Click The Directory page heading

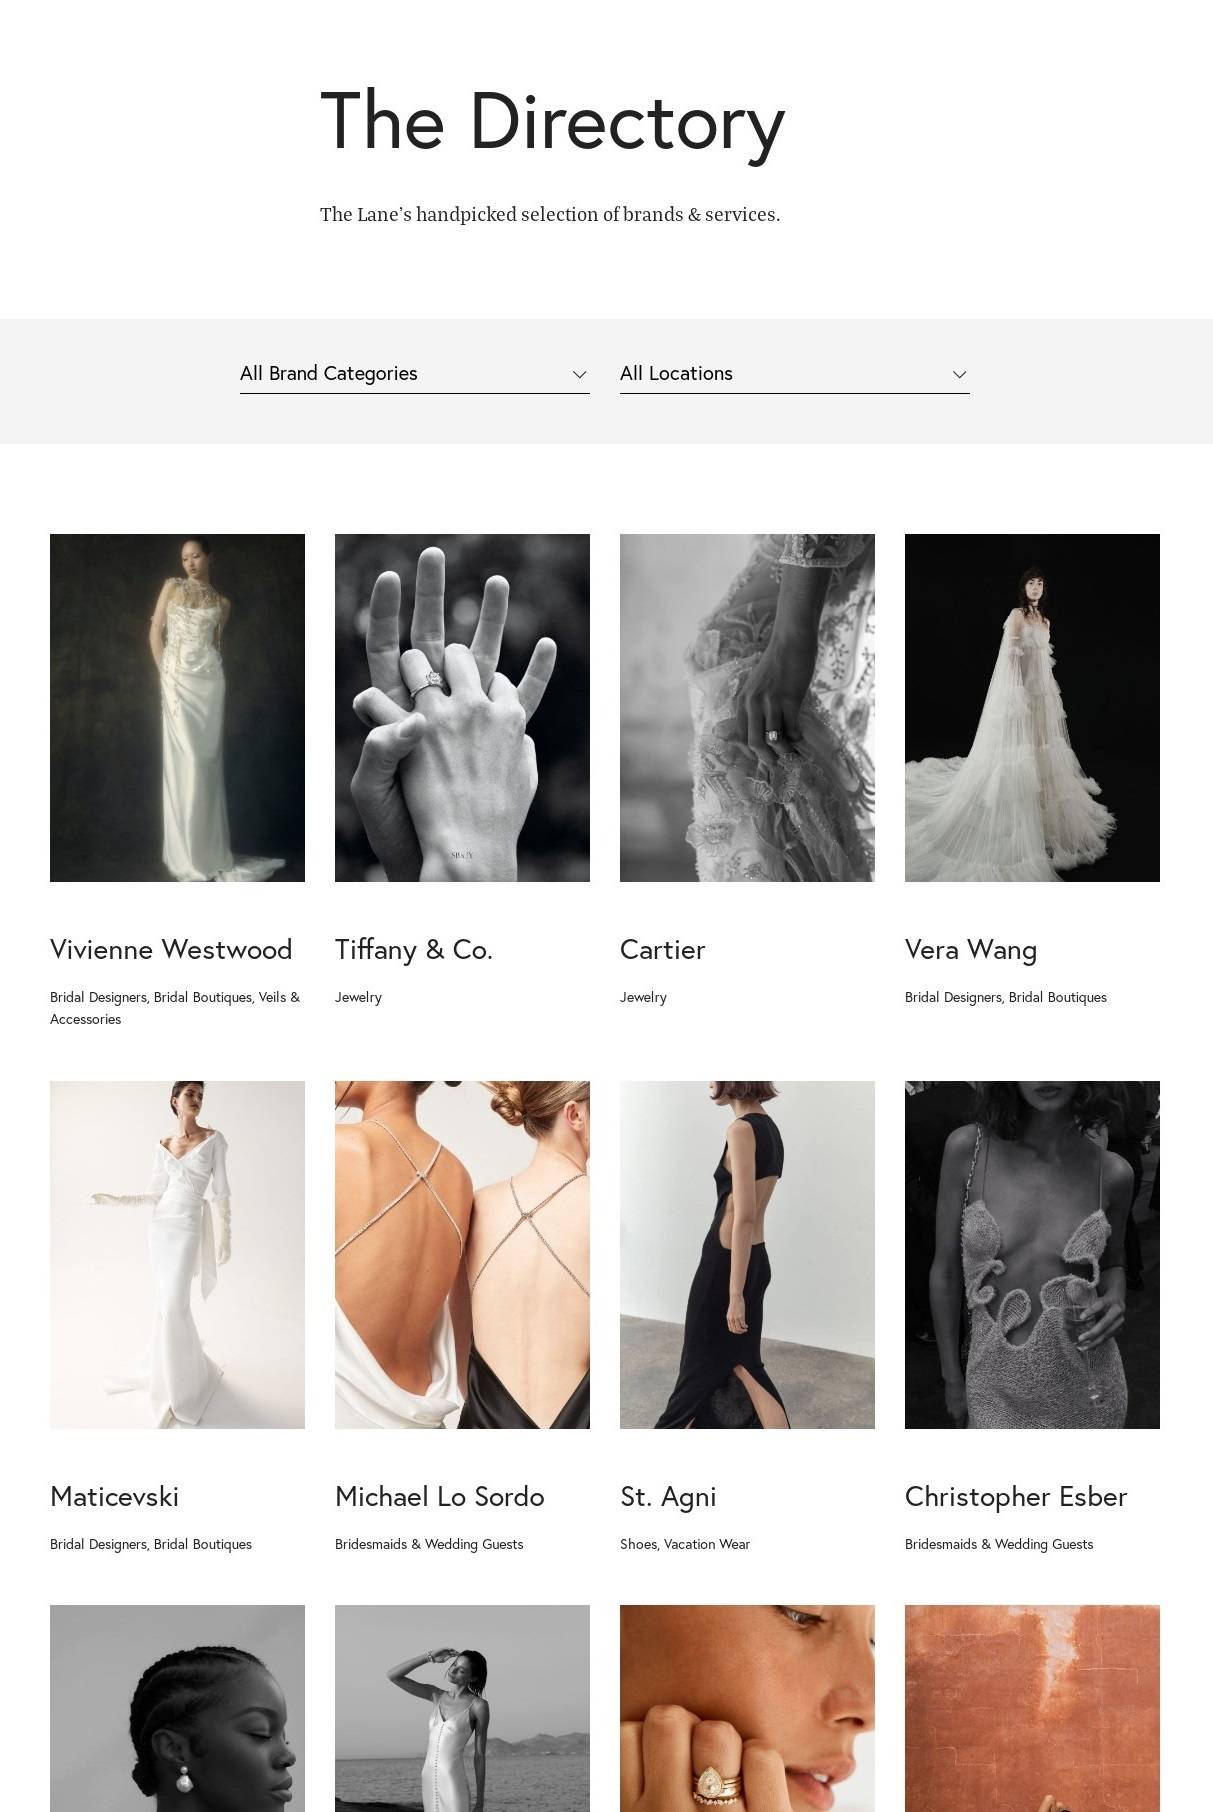pos(552,122)
